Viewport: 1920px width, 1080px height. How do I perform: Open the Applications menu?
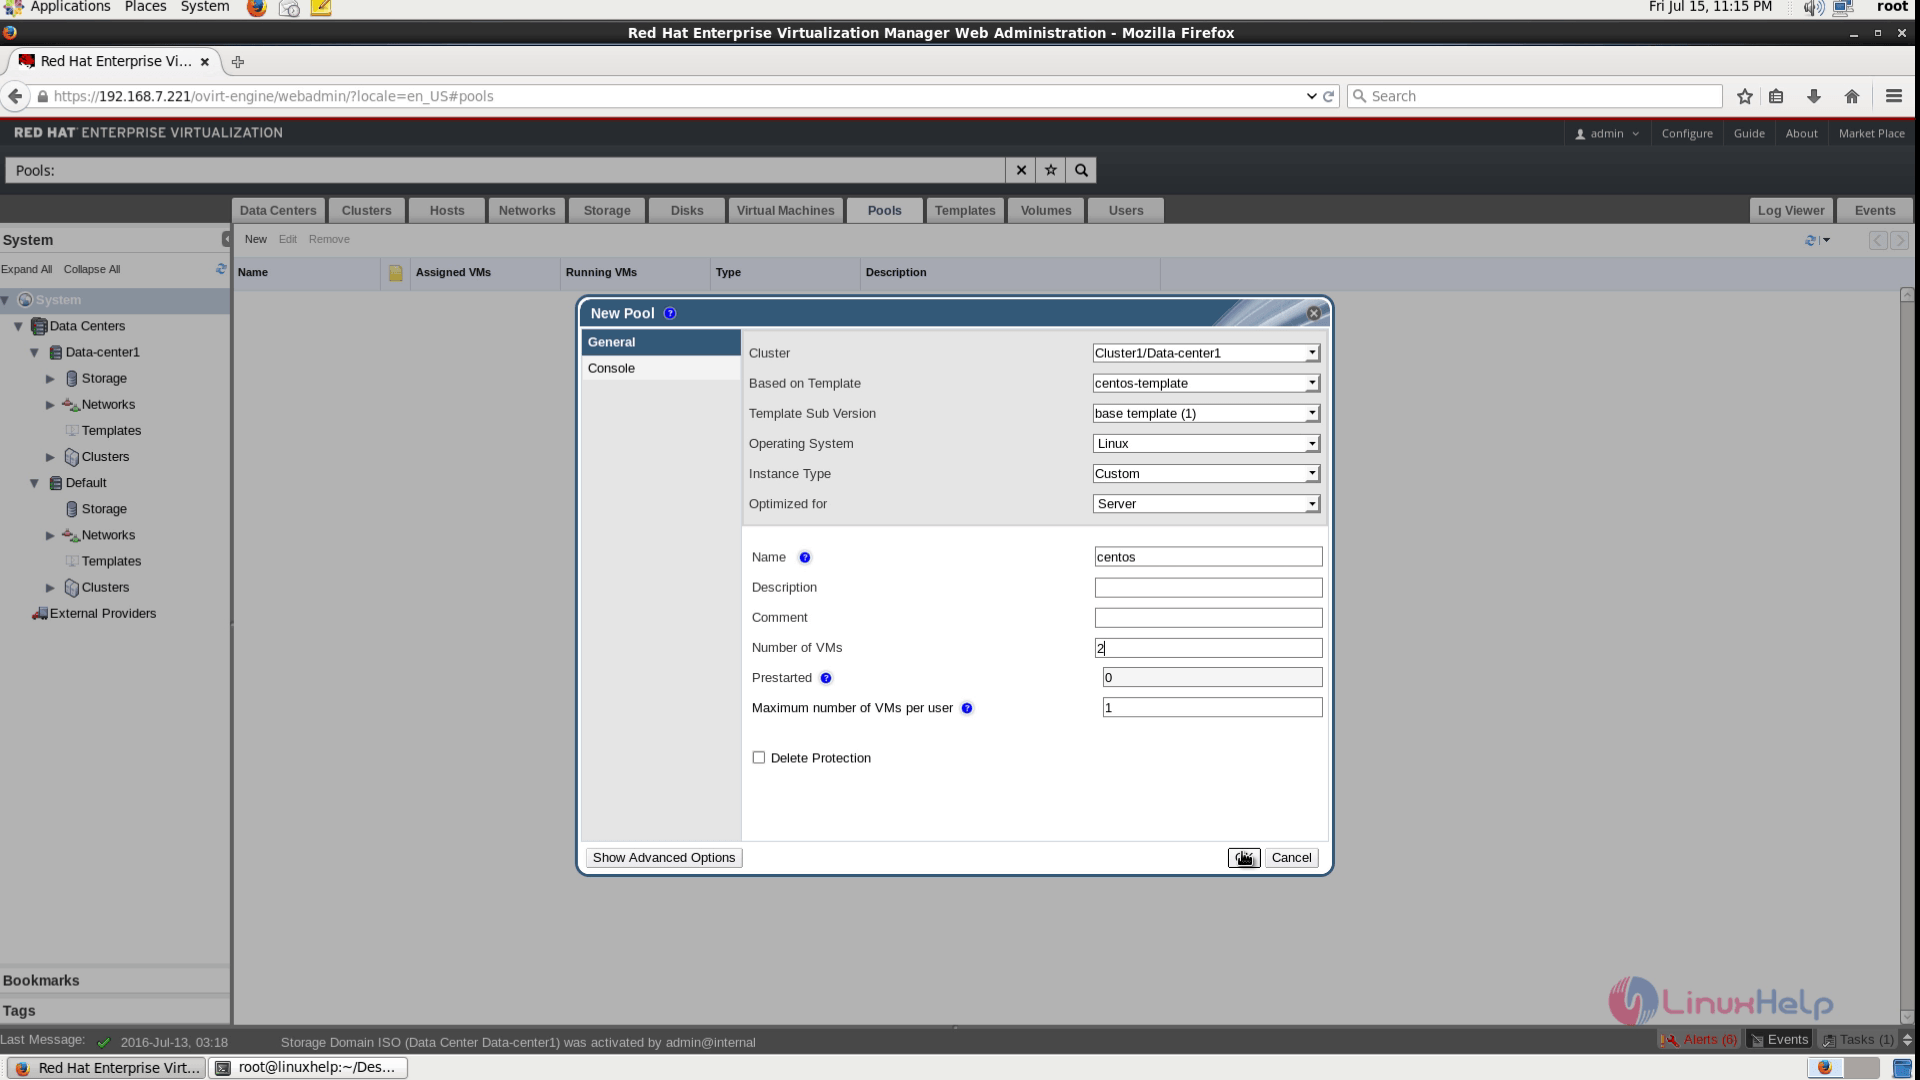[x=70, y=7]
